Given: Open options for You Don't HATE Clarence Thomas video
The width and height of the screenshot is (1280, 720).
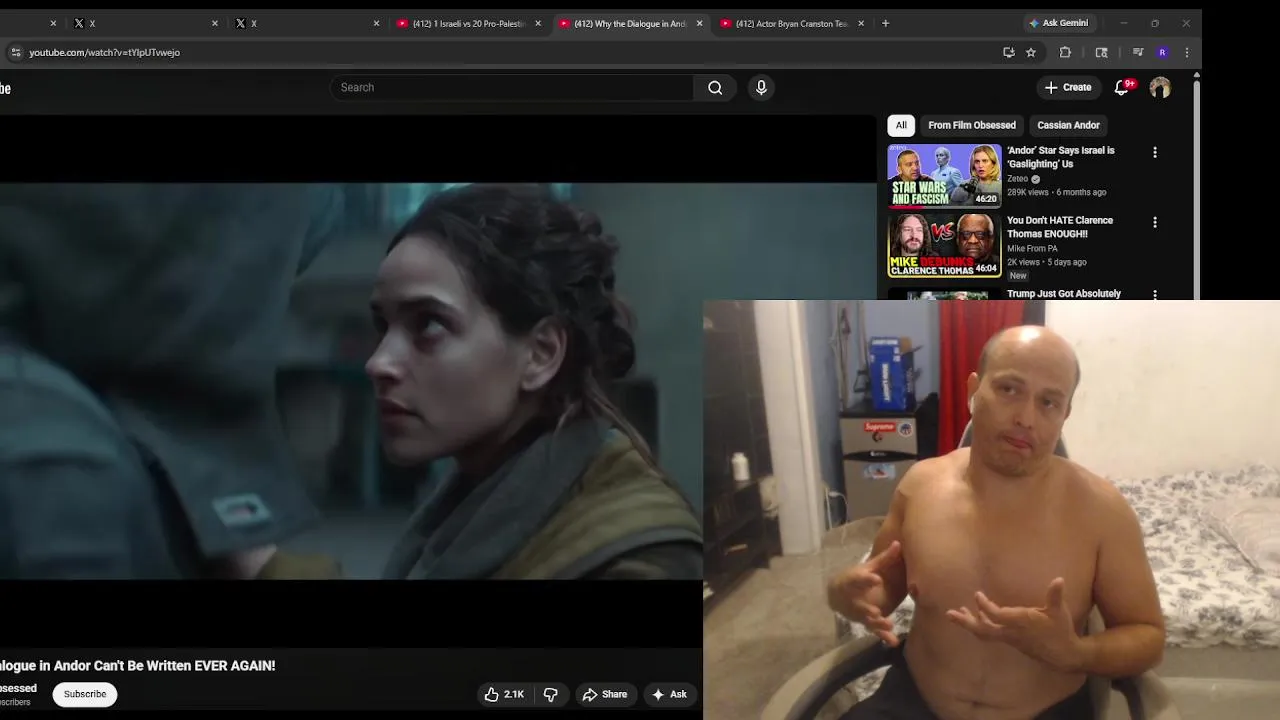Looking at the screenshot, I should 1155,223.
